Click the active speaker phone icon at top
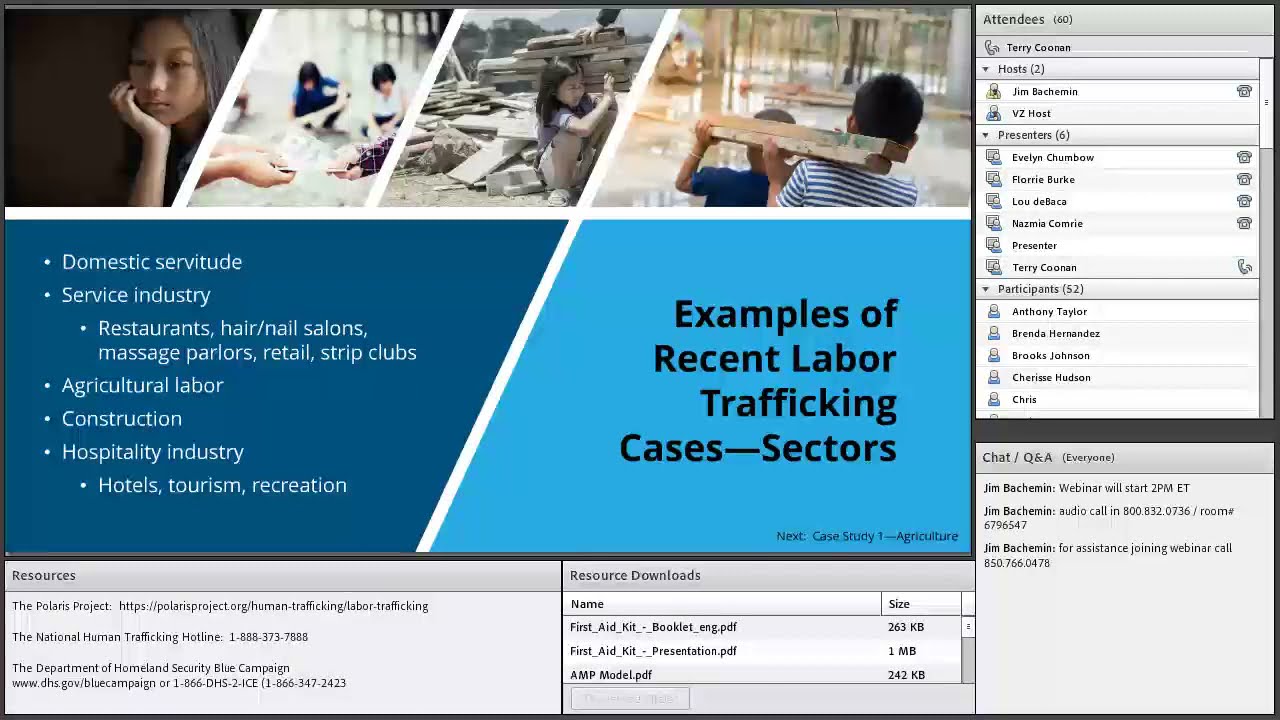This screenshot has width=1280, height=720. [992, 47]
